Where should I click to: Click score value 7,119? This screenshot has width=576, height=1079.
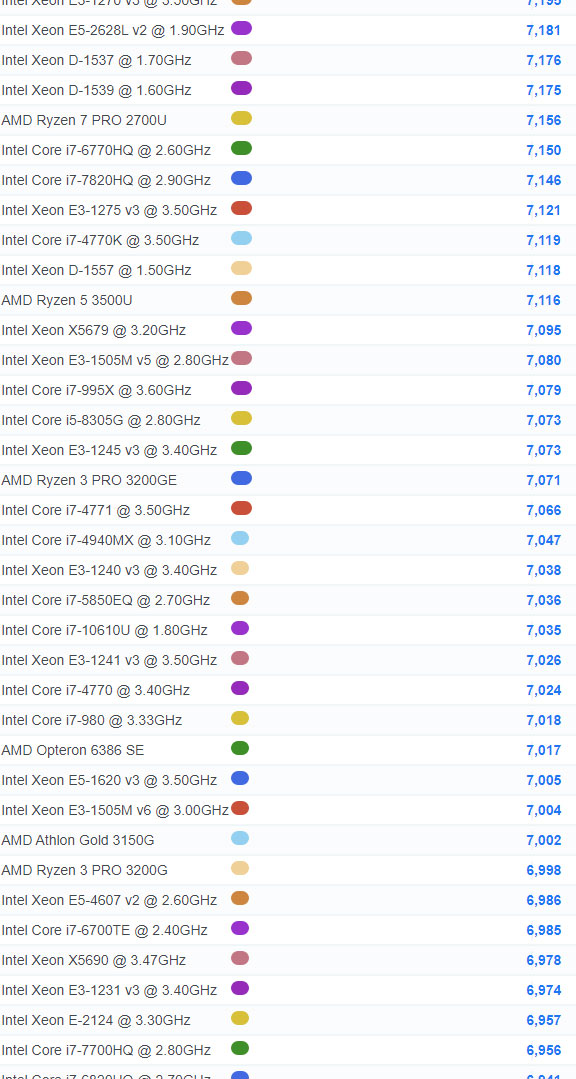[x=544, y=241]
